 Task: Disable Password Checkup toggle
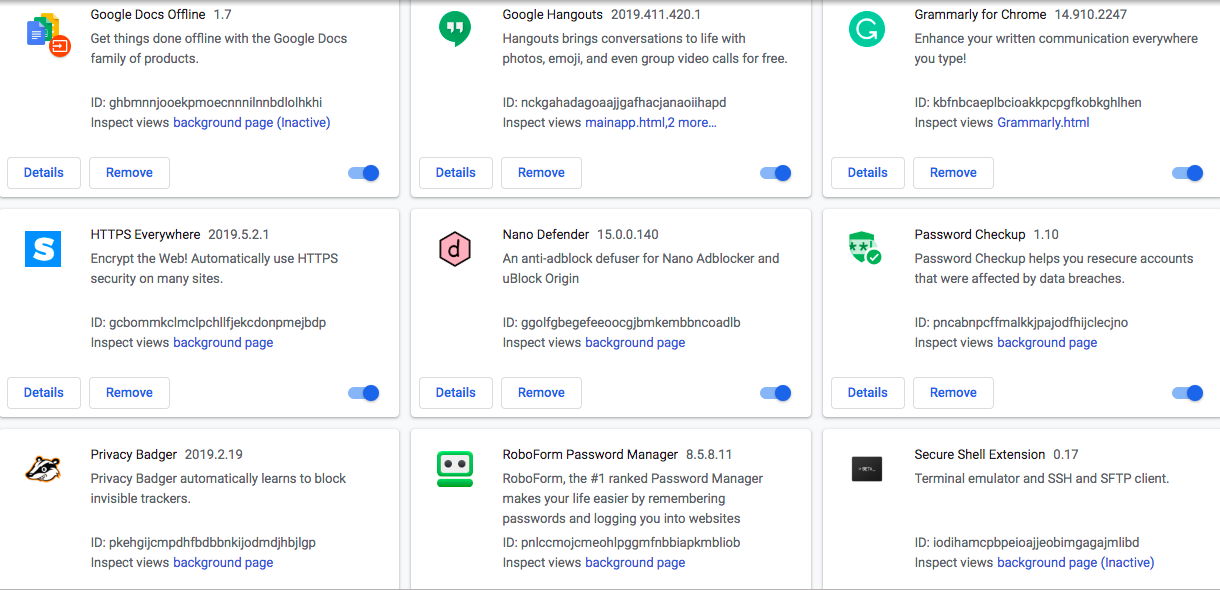click(x=1188, y=393)
